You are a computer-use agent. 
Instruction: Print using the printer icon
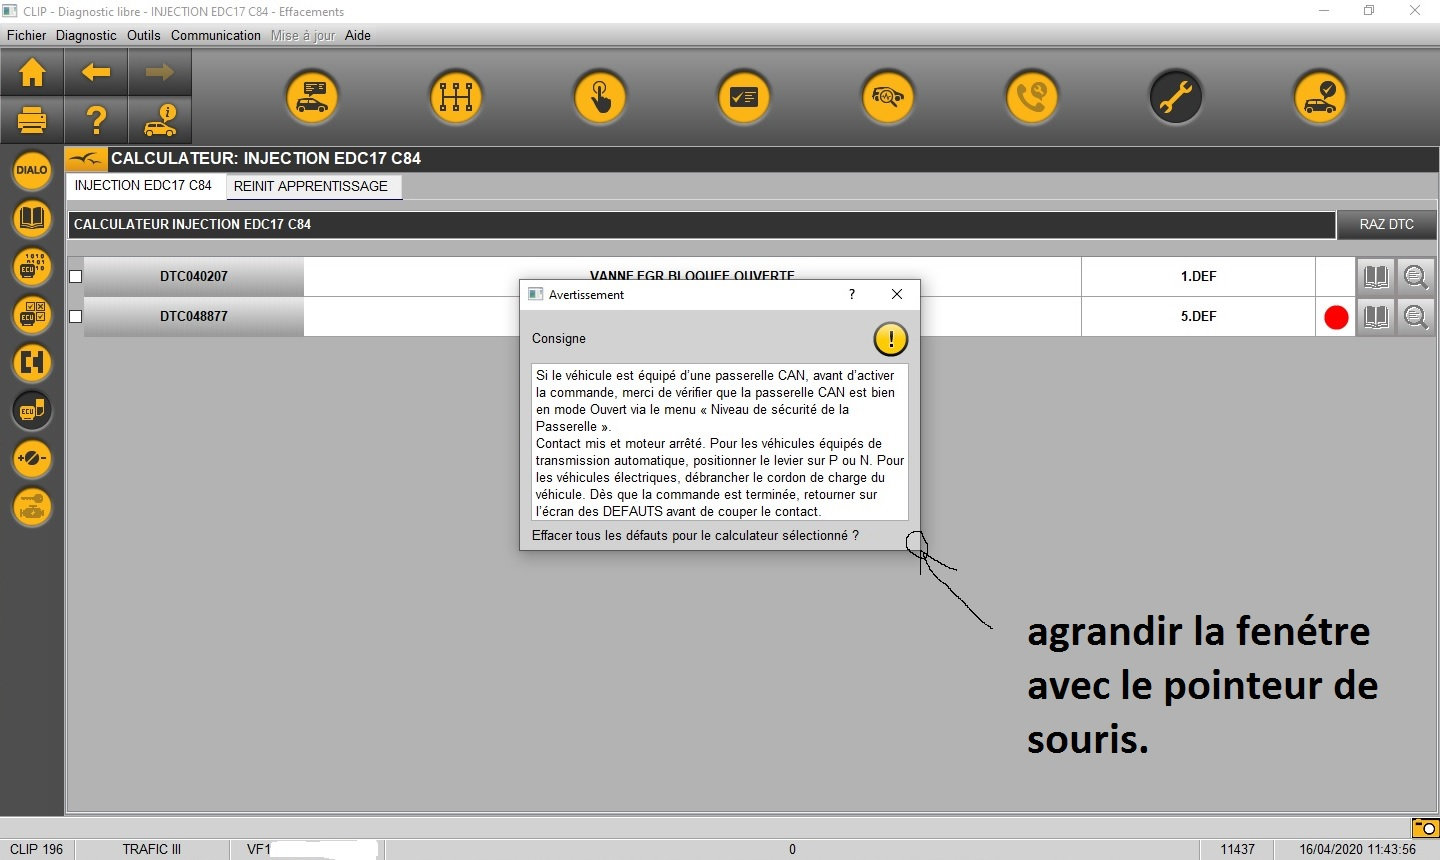[x=32, y=120]
